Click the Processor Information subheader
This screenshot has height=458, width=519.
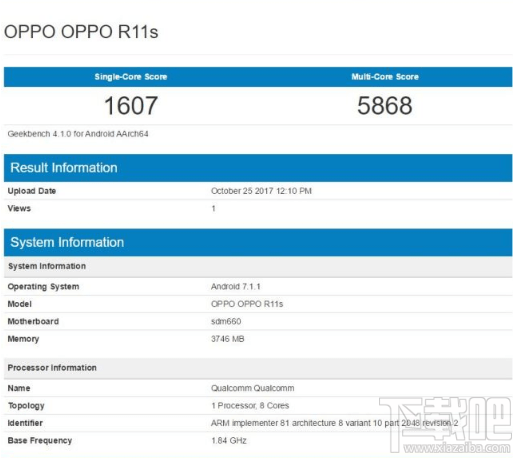258,368
